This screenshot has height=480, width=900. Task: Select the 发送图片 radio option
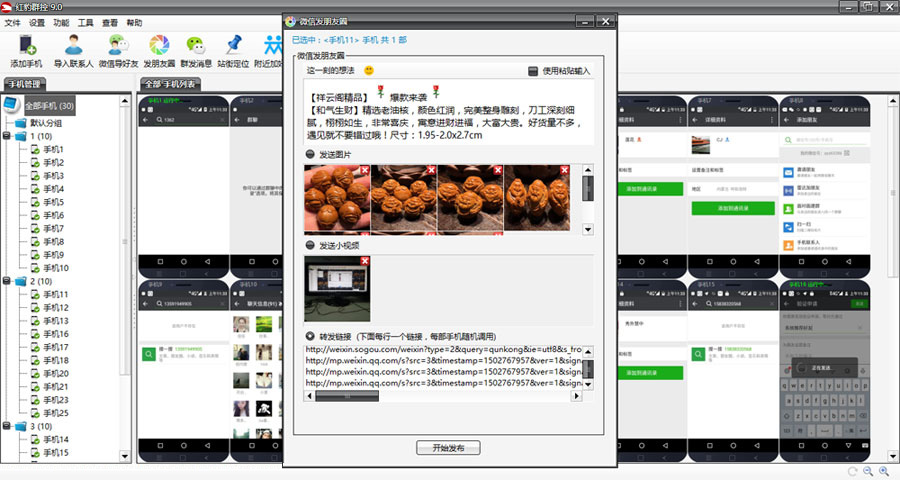click(x=310, y=154)
